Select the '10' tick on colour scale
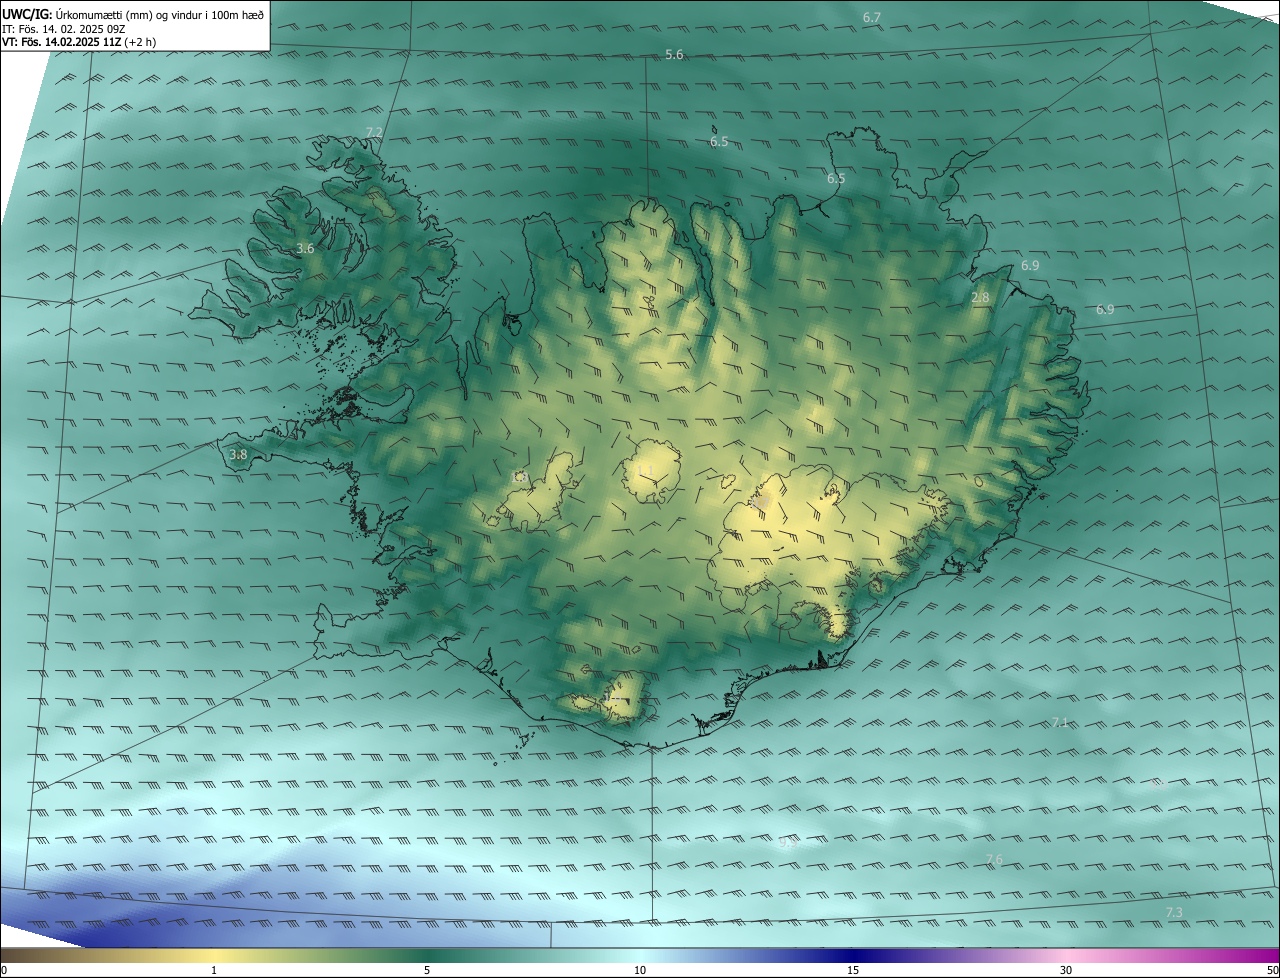1280x978 pixels. pyautogui.click(x=640, y=971)
